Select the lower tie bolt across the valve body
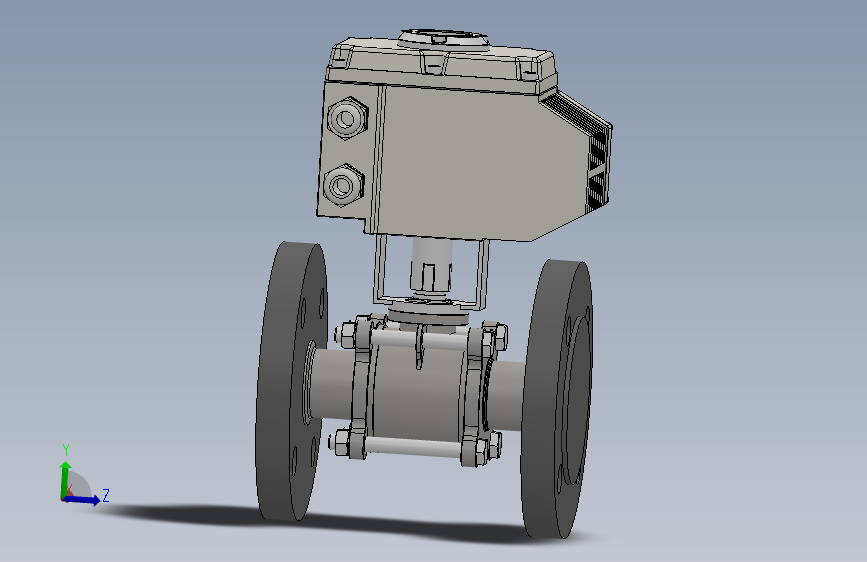Image resolution: width=867 pixels, height=562 pixels. [412, 446]
